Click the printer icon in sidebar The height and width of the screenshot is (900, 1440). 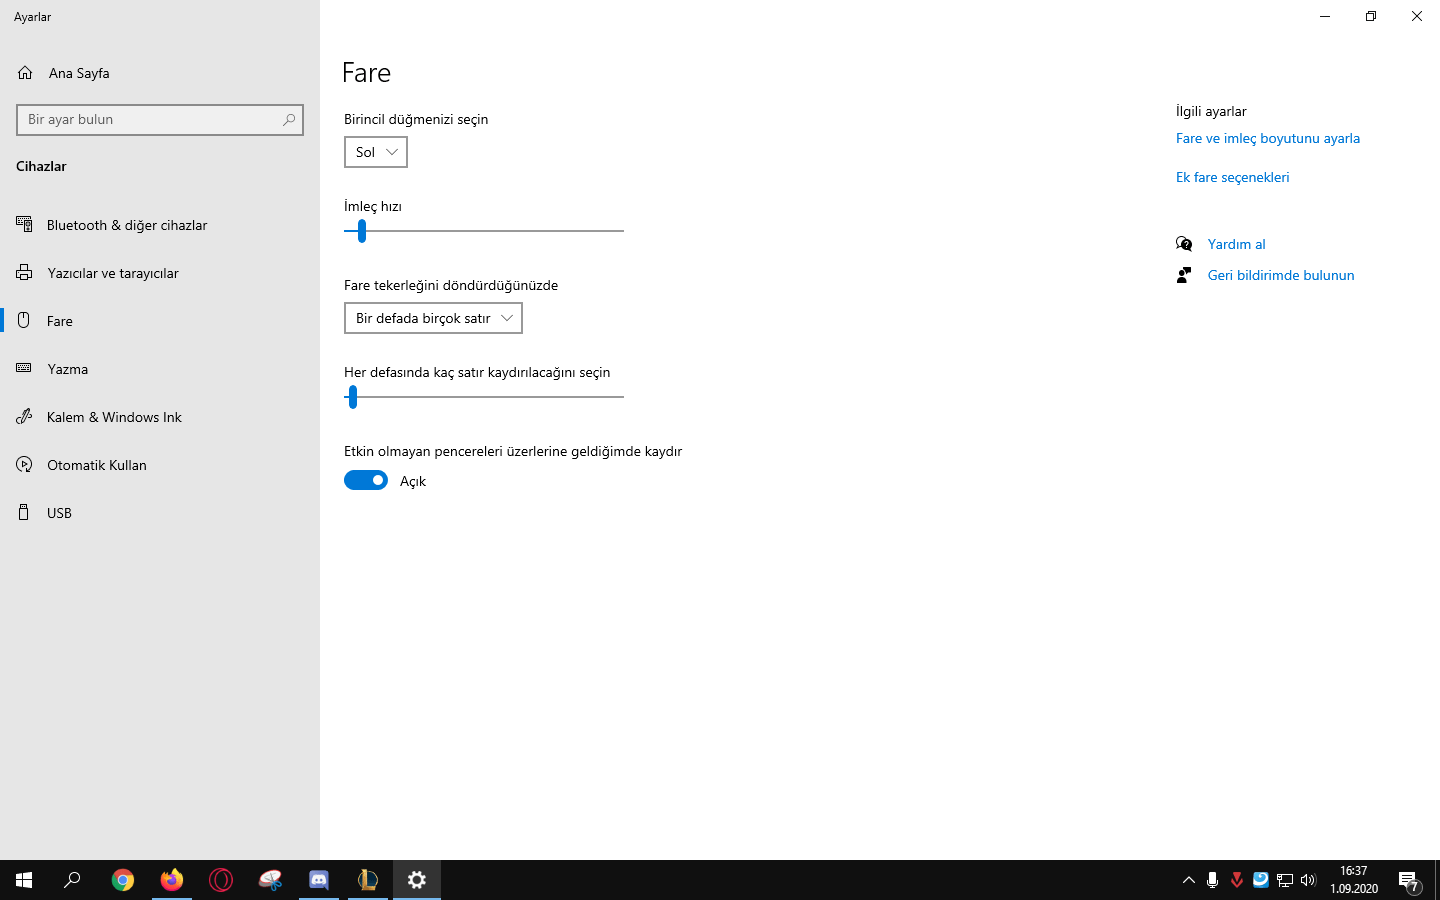pos(24,272)
